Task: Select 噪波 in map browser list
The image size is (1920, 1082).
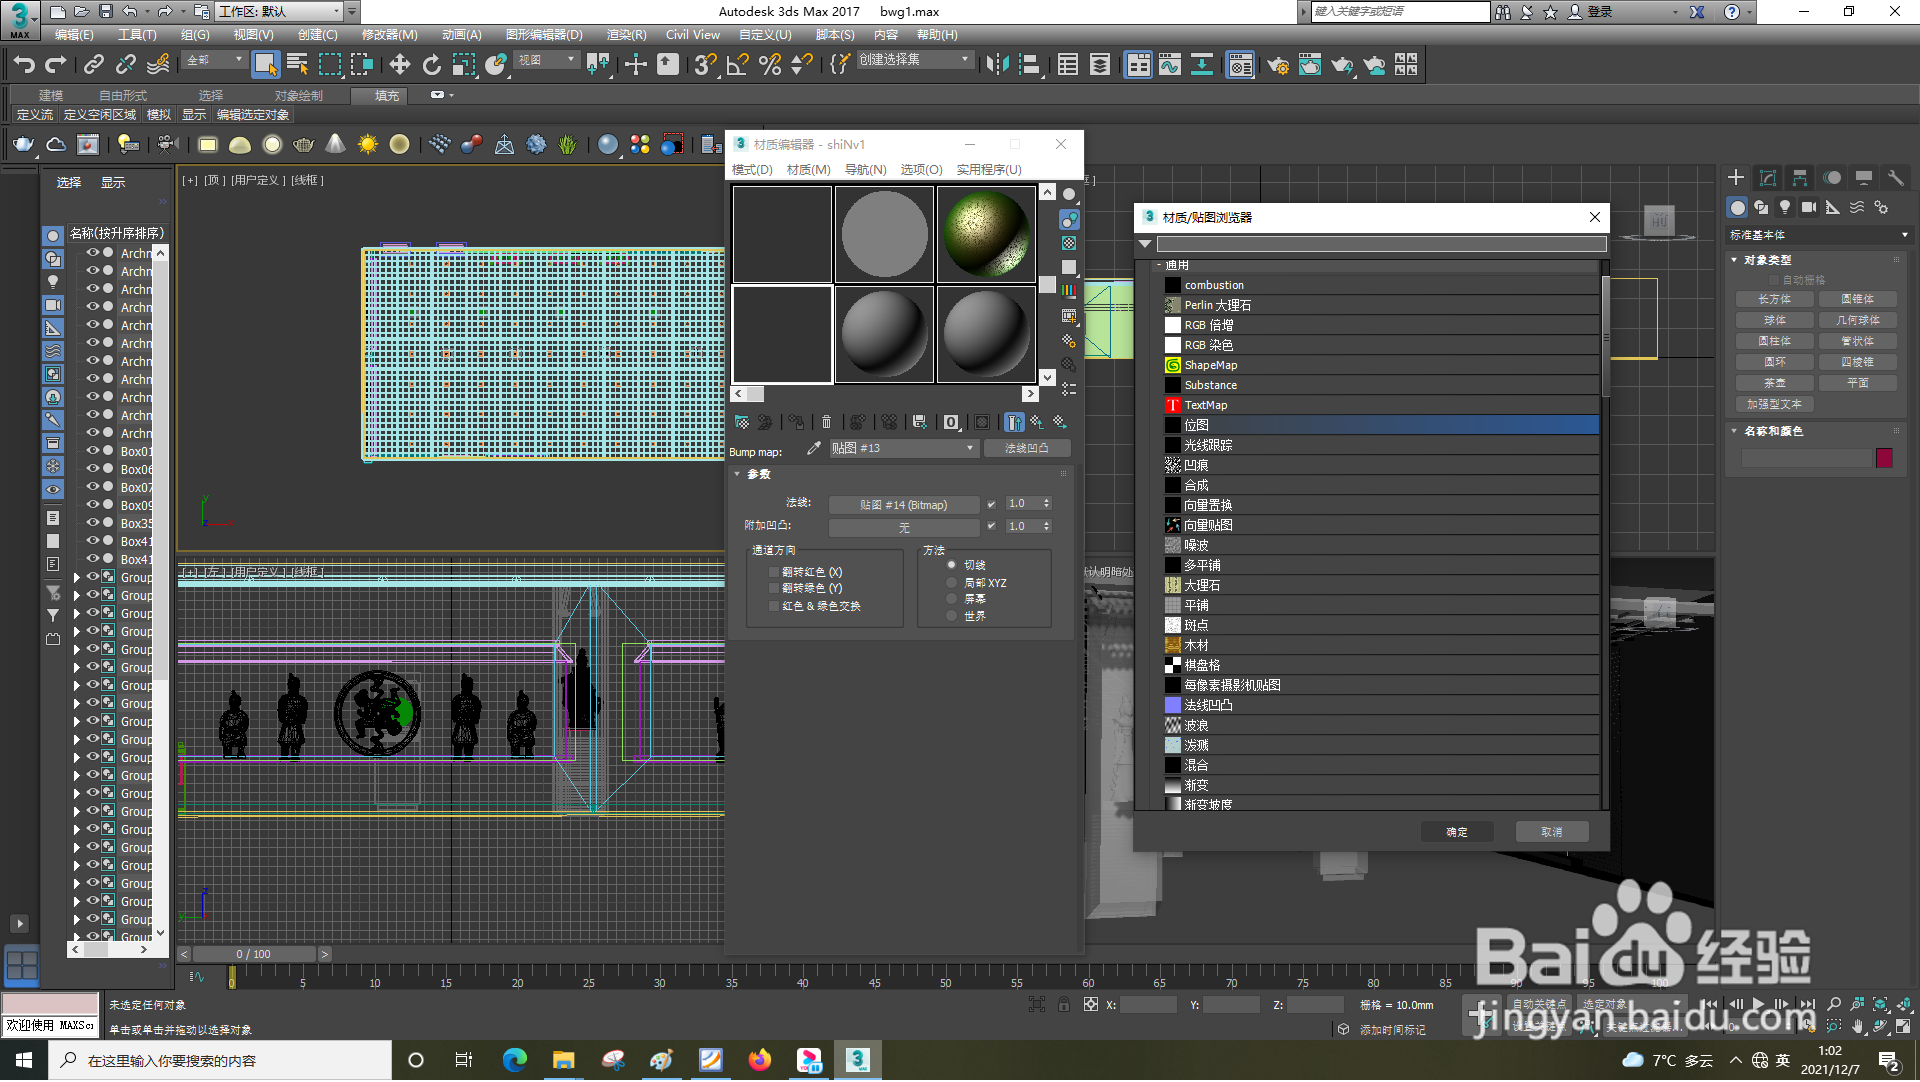Action: [1381, 546]
